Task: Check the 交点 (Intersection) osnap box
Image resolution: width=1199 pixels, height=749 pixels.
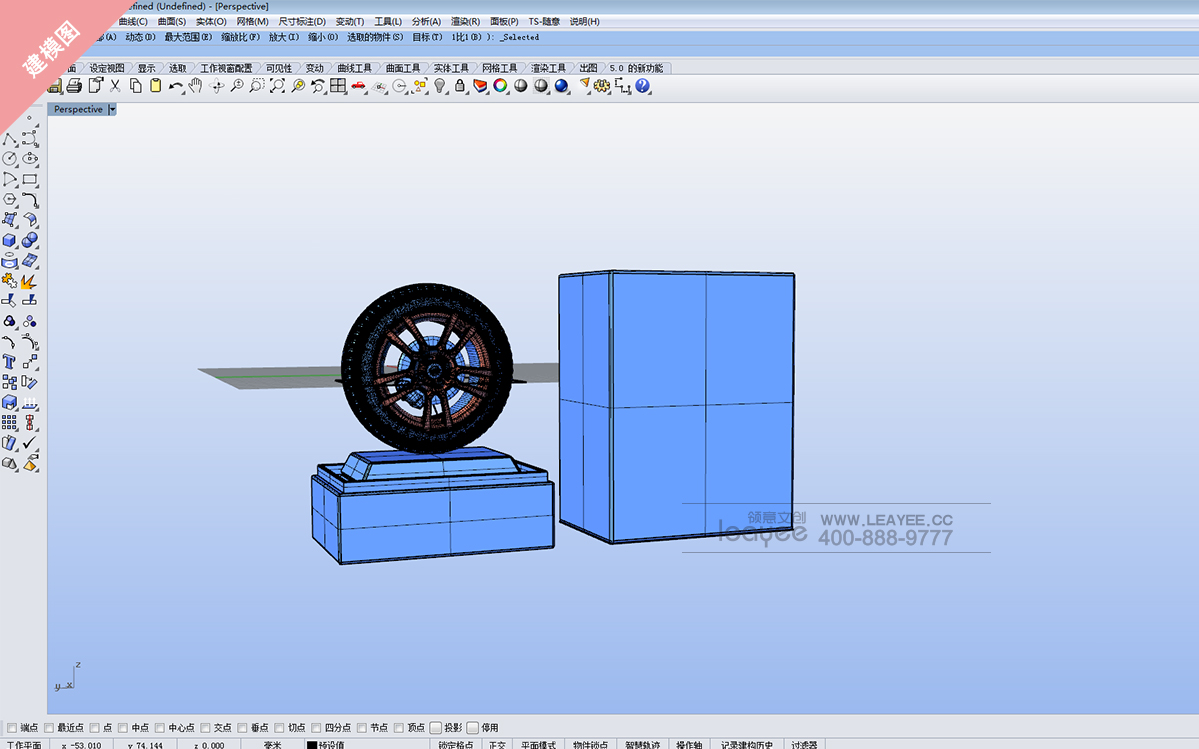Action: (206, 728)
